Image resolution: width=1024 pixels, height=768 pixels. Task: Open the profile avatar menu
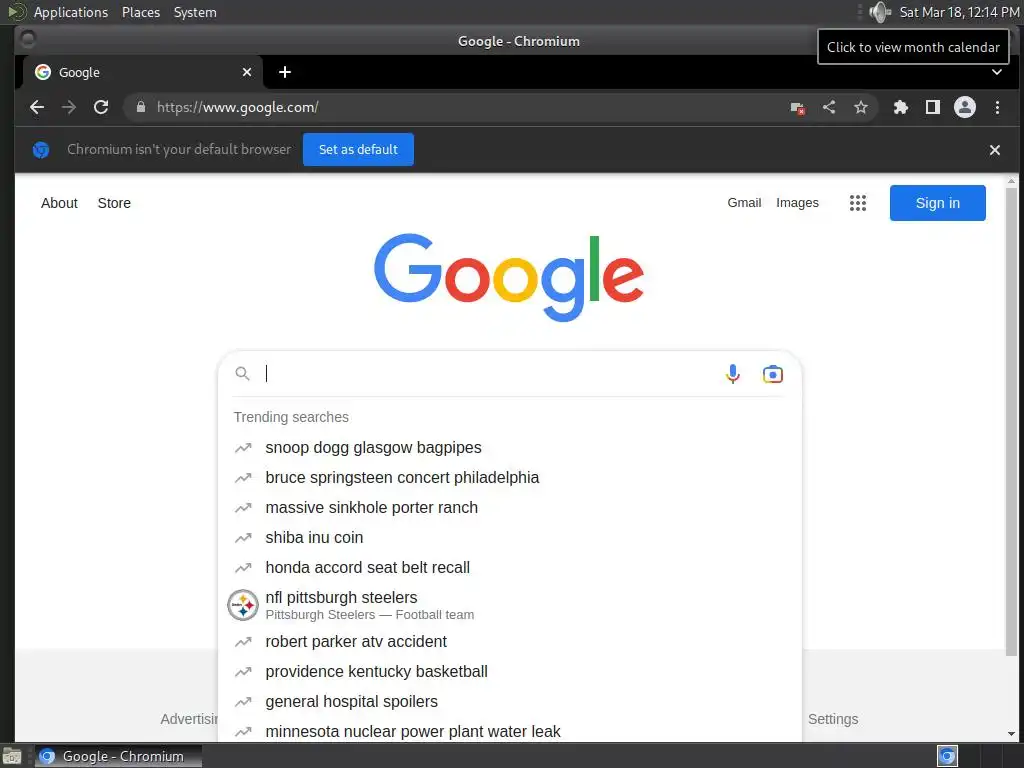tap(965, 107)
